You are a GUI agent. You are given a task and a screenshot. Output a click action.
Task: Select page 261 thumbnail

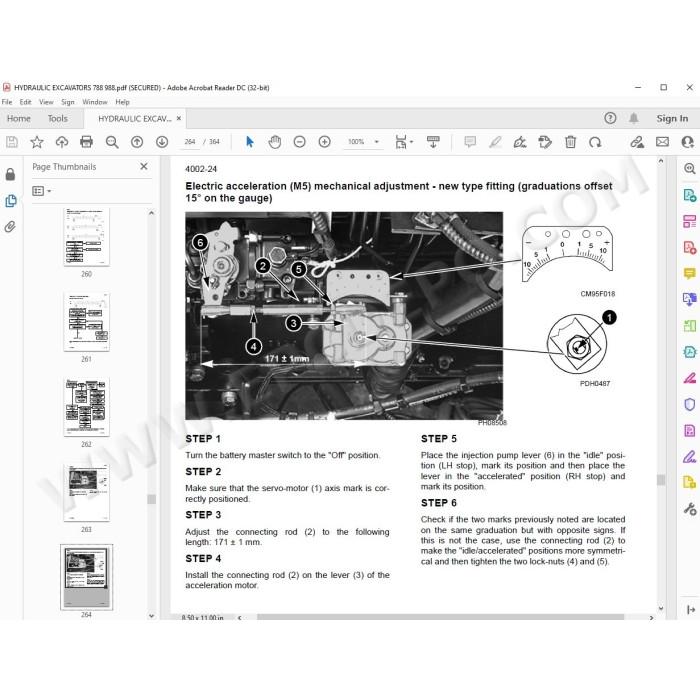click(x=86, y=322)
